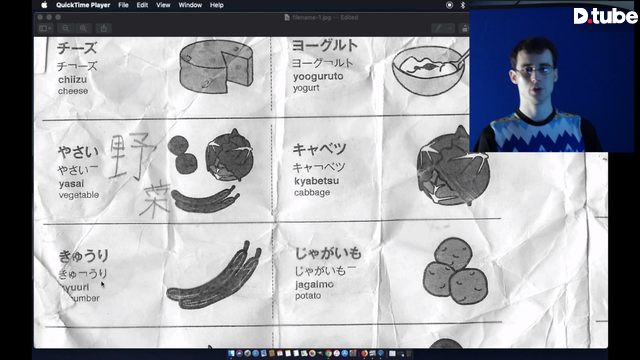
Task: Click the three potatoes drawing
Action: (x=455, y=271)
